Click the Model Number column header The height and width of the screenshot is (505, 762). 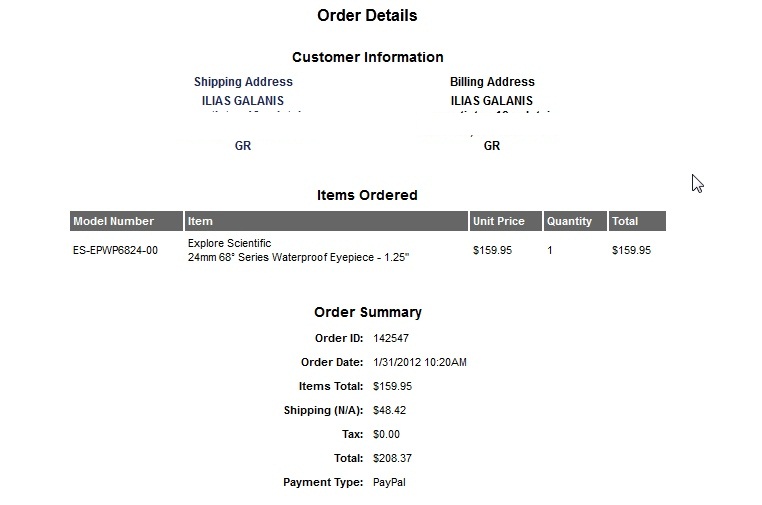click(x=126, y=221)
